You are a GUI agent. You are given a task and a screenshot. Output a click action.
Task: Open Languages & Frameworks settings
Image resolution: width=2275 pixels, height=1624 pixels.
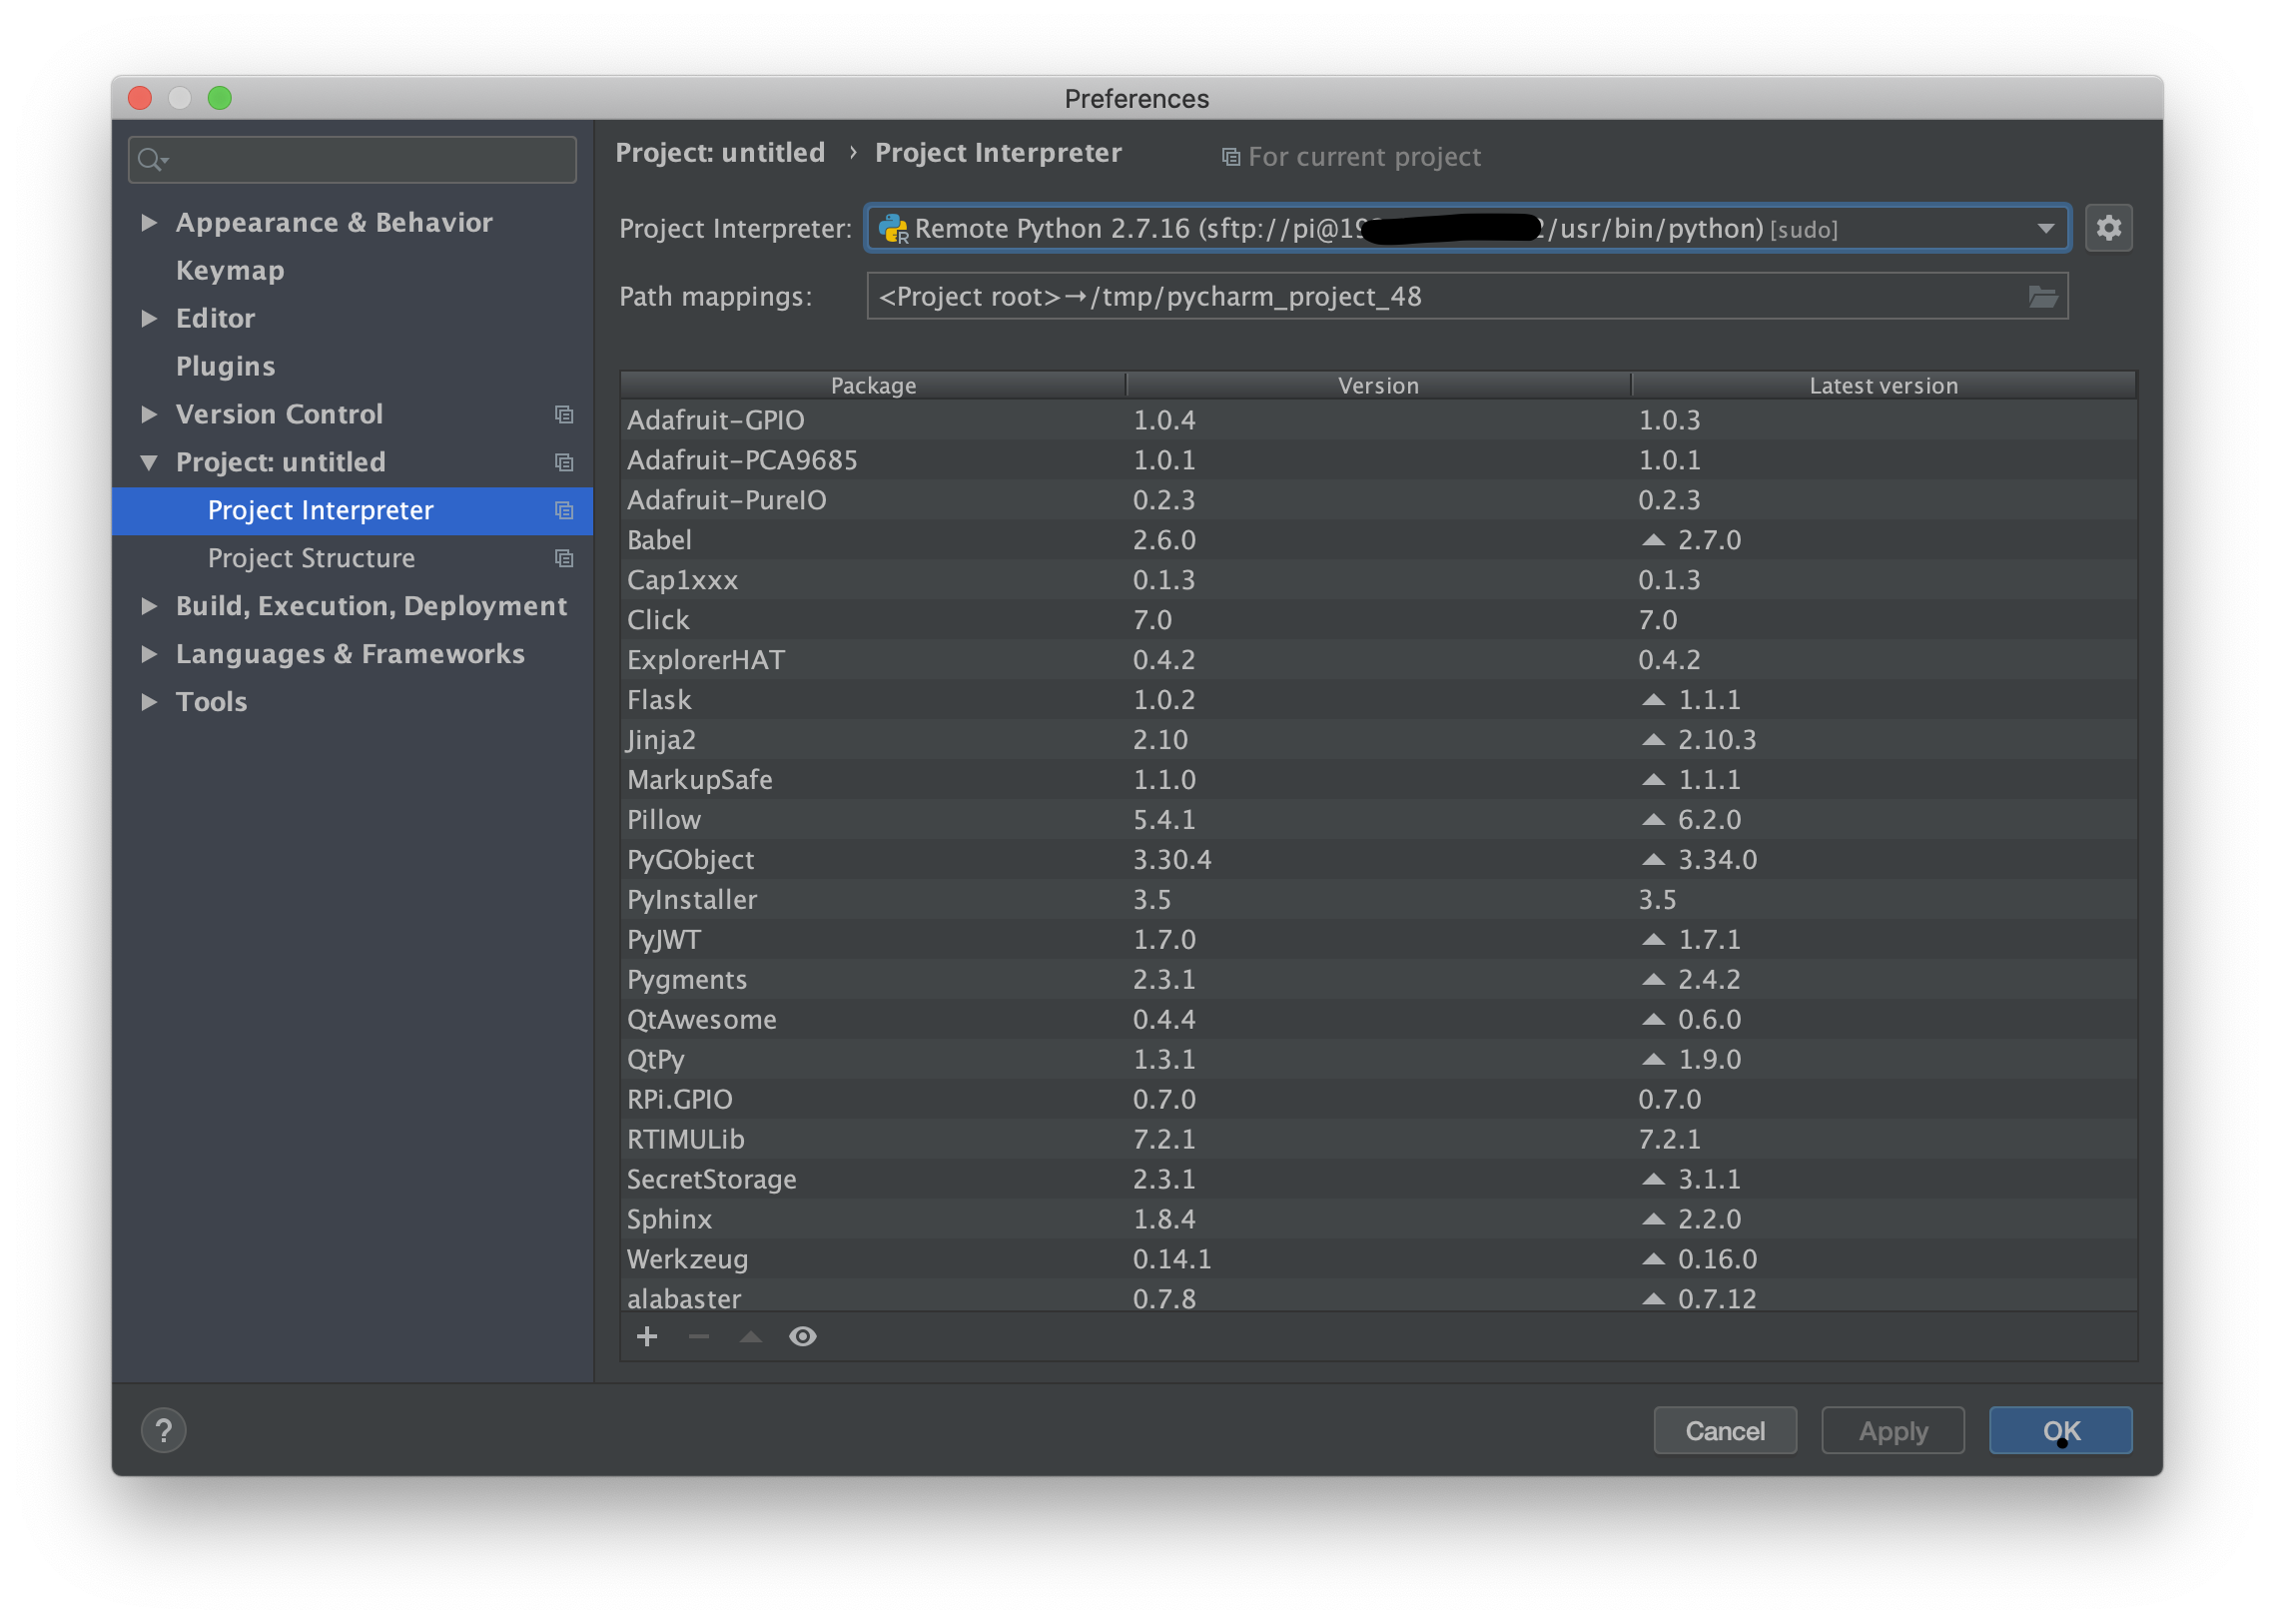[x=350, y=654]
